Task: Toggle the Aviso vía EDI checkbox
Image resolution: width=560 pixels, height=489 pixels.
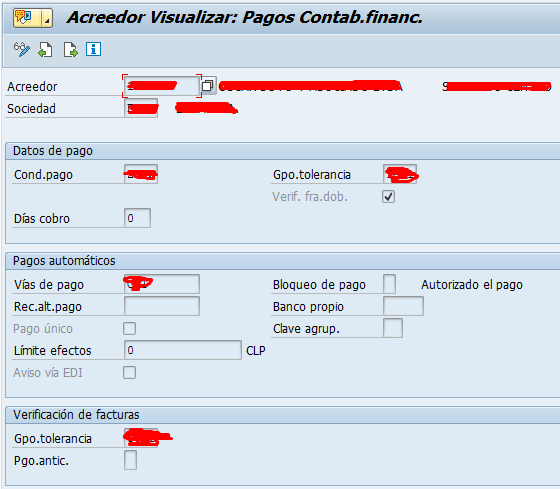Action: click(129, 372)
